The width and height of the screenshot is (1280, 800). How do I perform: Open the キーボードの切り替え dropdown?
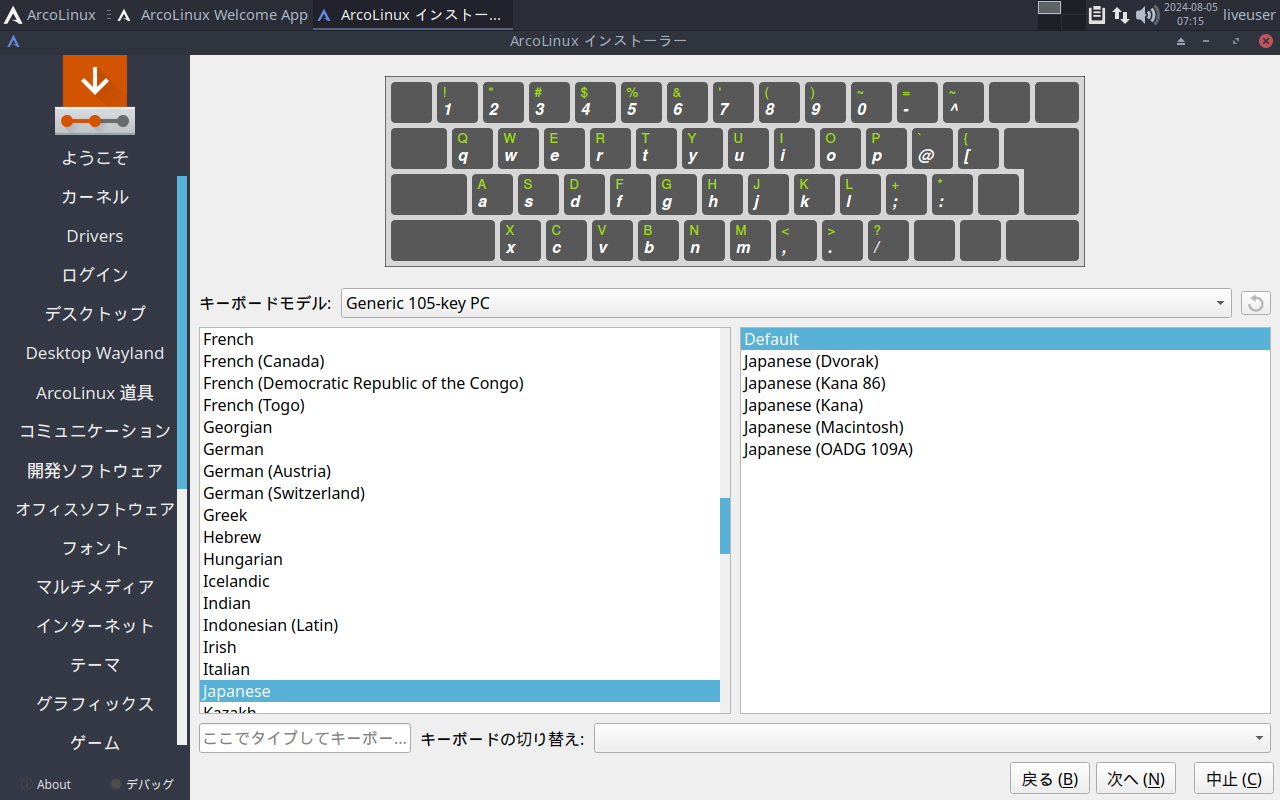[x=932, y=739]
